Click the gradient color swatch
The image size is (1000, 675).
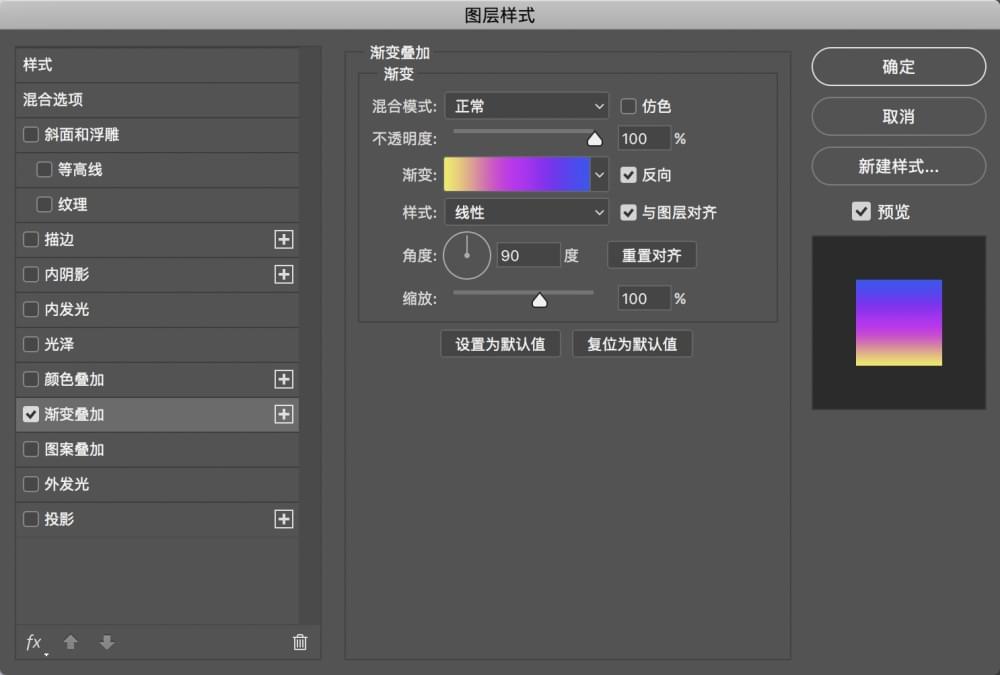tap(517, 174)
